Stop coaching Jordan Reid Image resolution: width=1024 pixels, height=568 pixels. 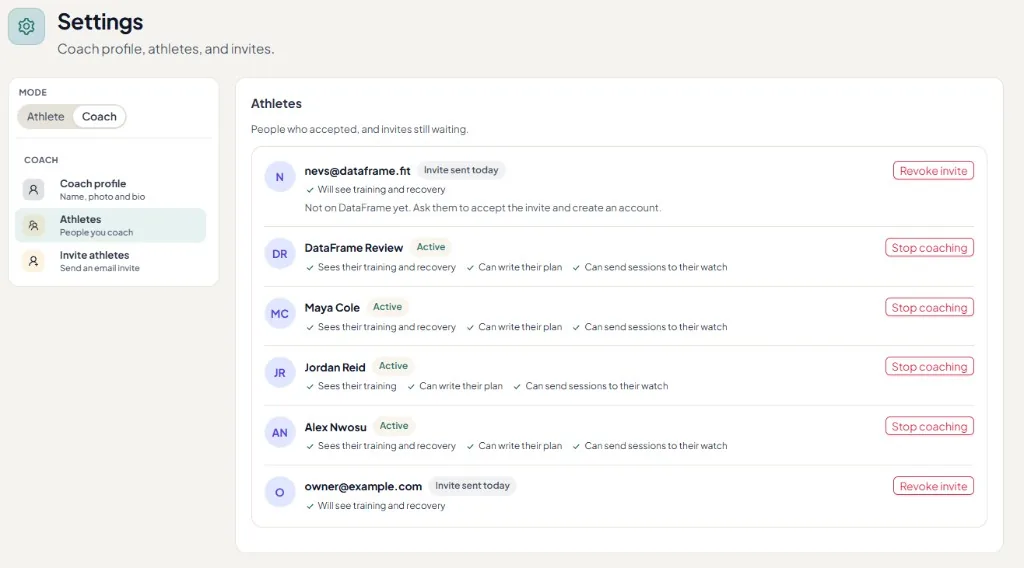coord(929,366)
